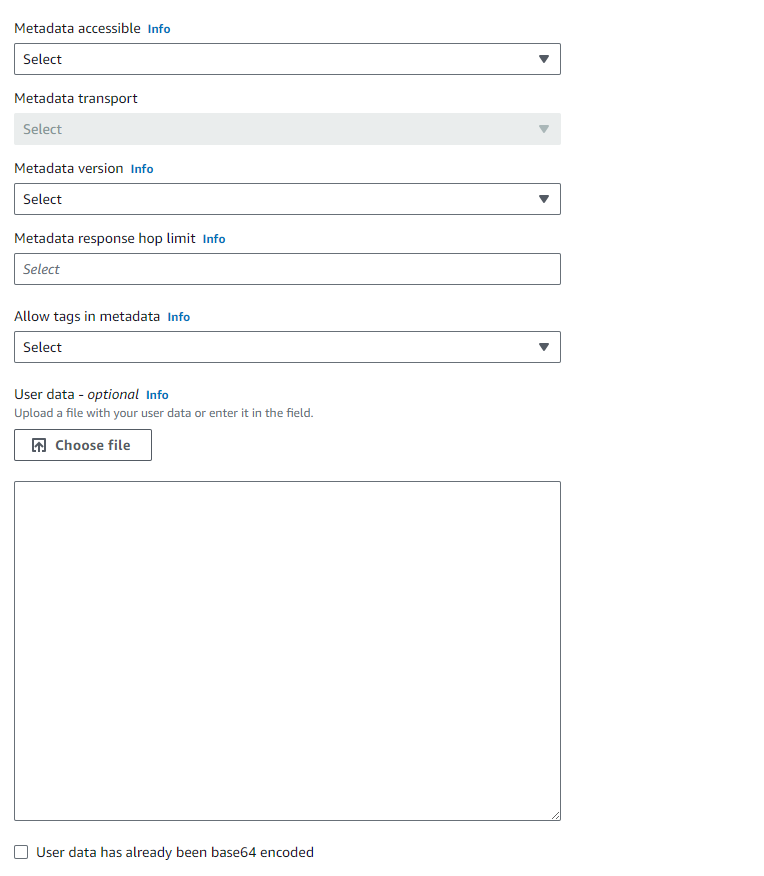764x876 pixels.
Task: Focus the Metadata response hop limit input
Action: (287, 269)
